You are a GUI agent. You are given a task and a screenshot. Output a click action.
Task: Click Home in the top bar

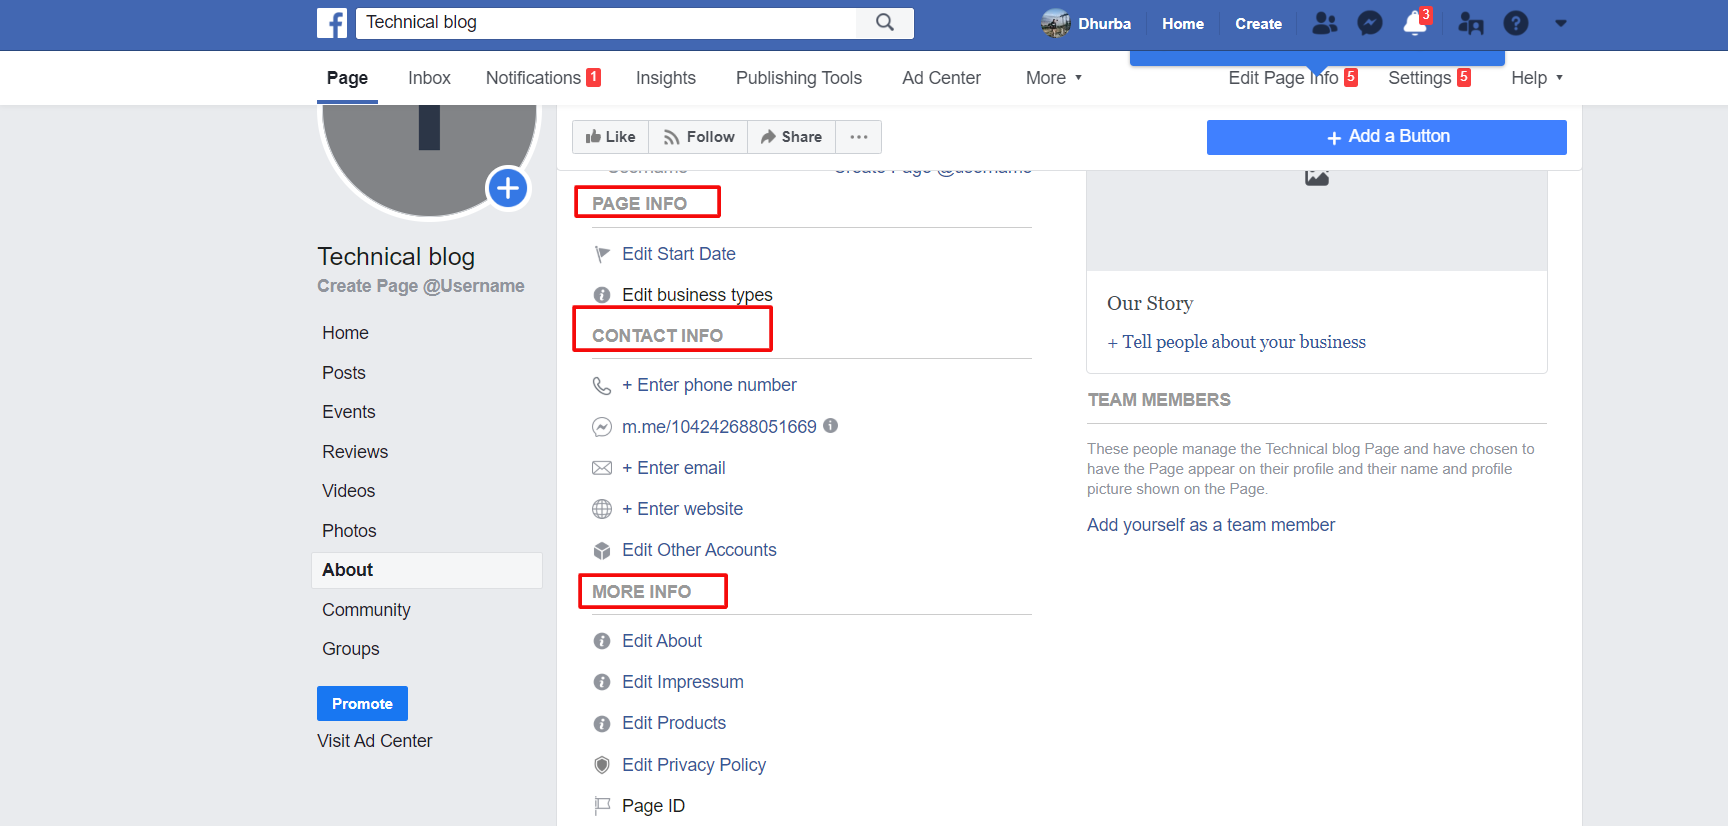pyautogui.click(x=1183, y=23)
